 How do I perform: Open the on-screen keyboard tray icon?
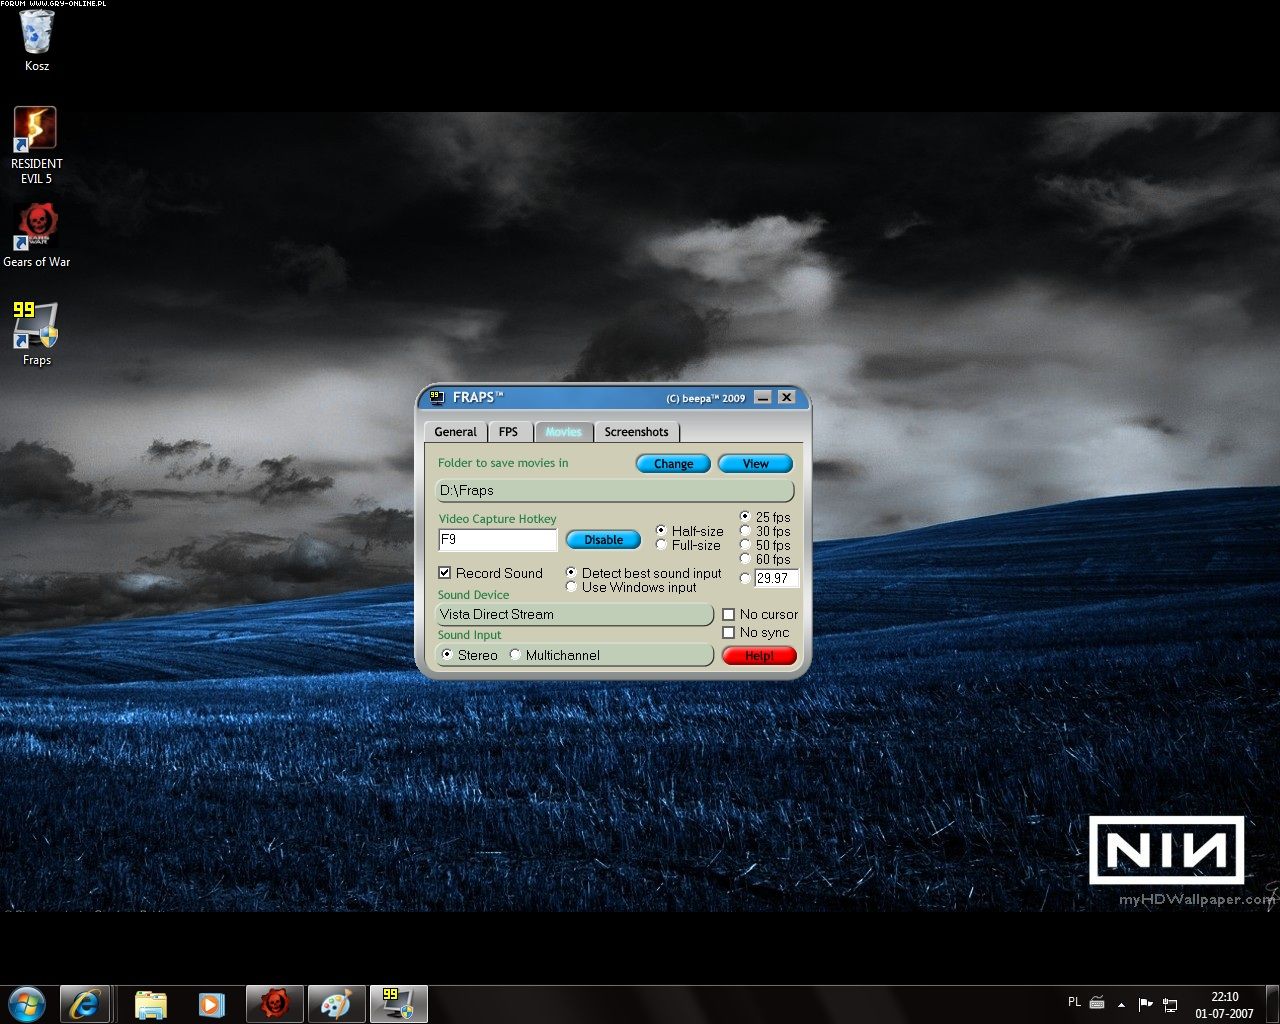[1097, 1003]
